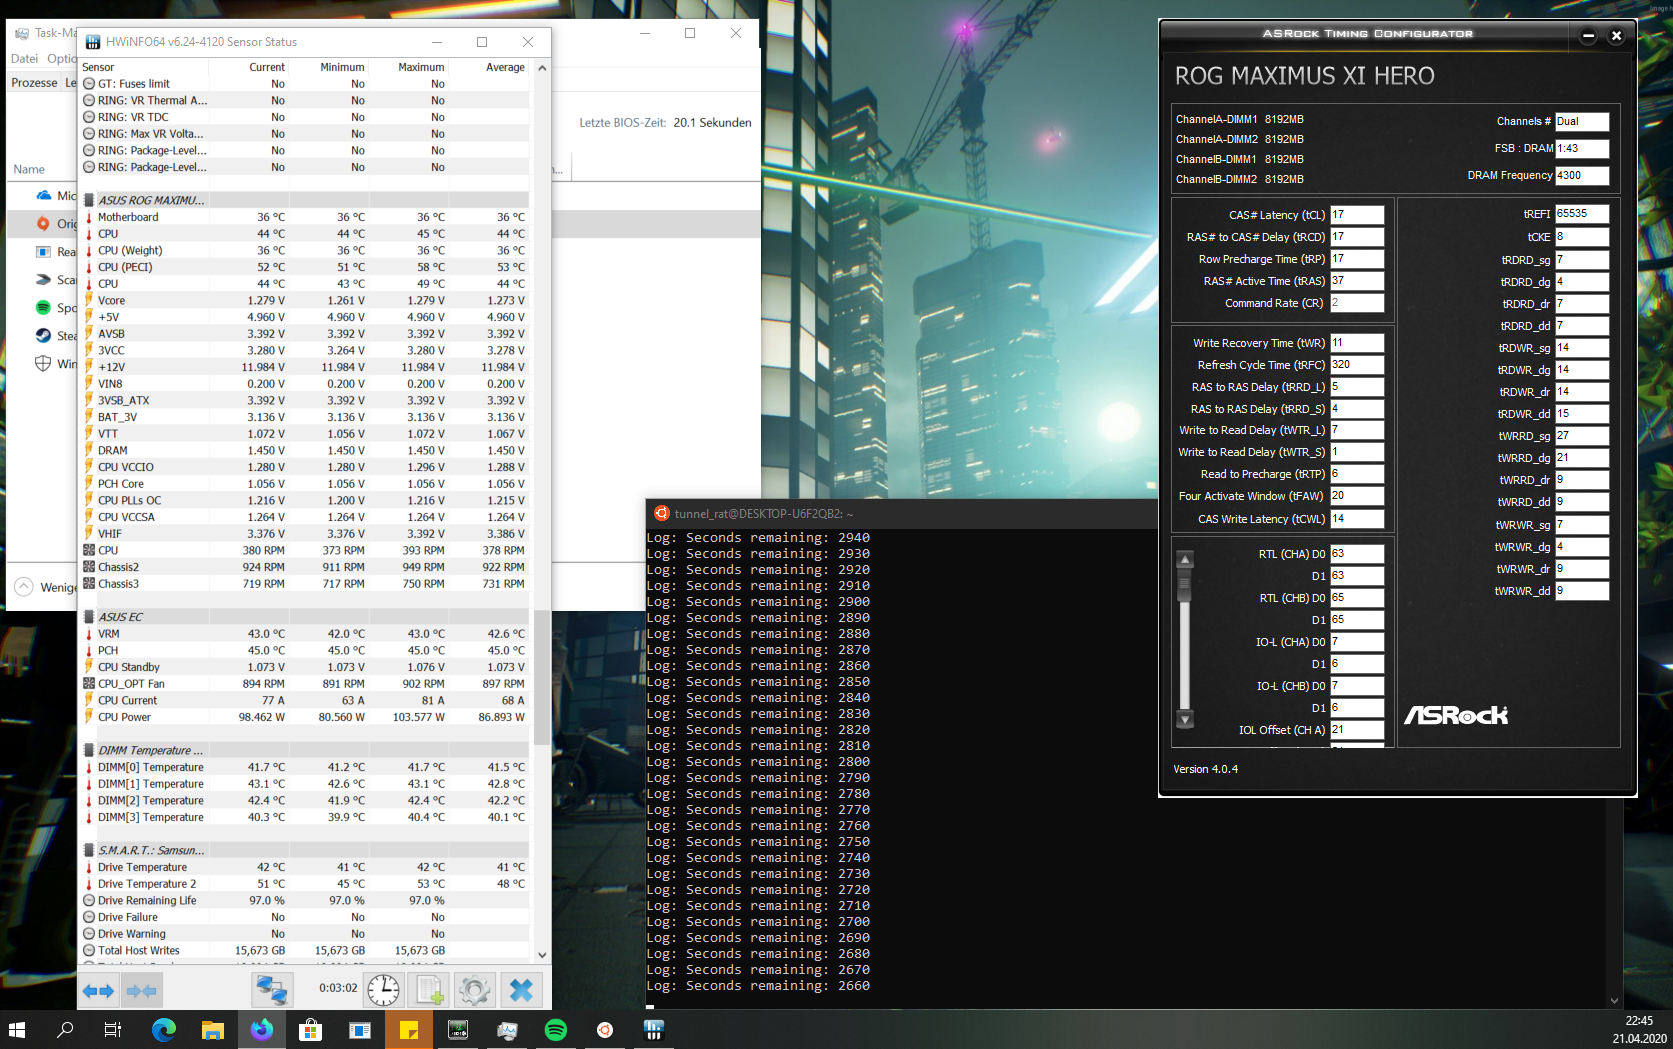Image resolution: width=1673 pixels, height=1049 pixels.
Task: Click the CAS# Latency (tCL) value field
Action: (x=1357, y=215)
